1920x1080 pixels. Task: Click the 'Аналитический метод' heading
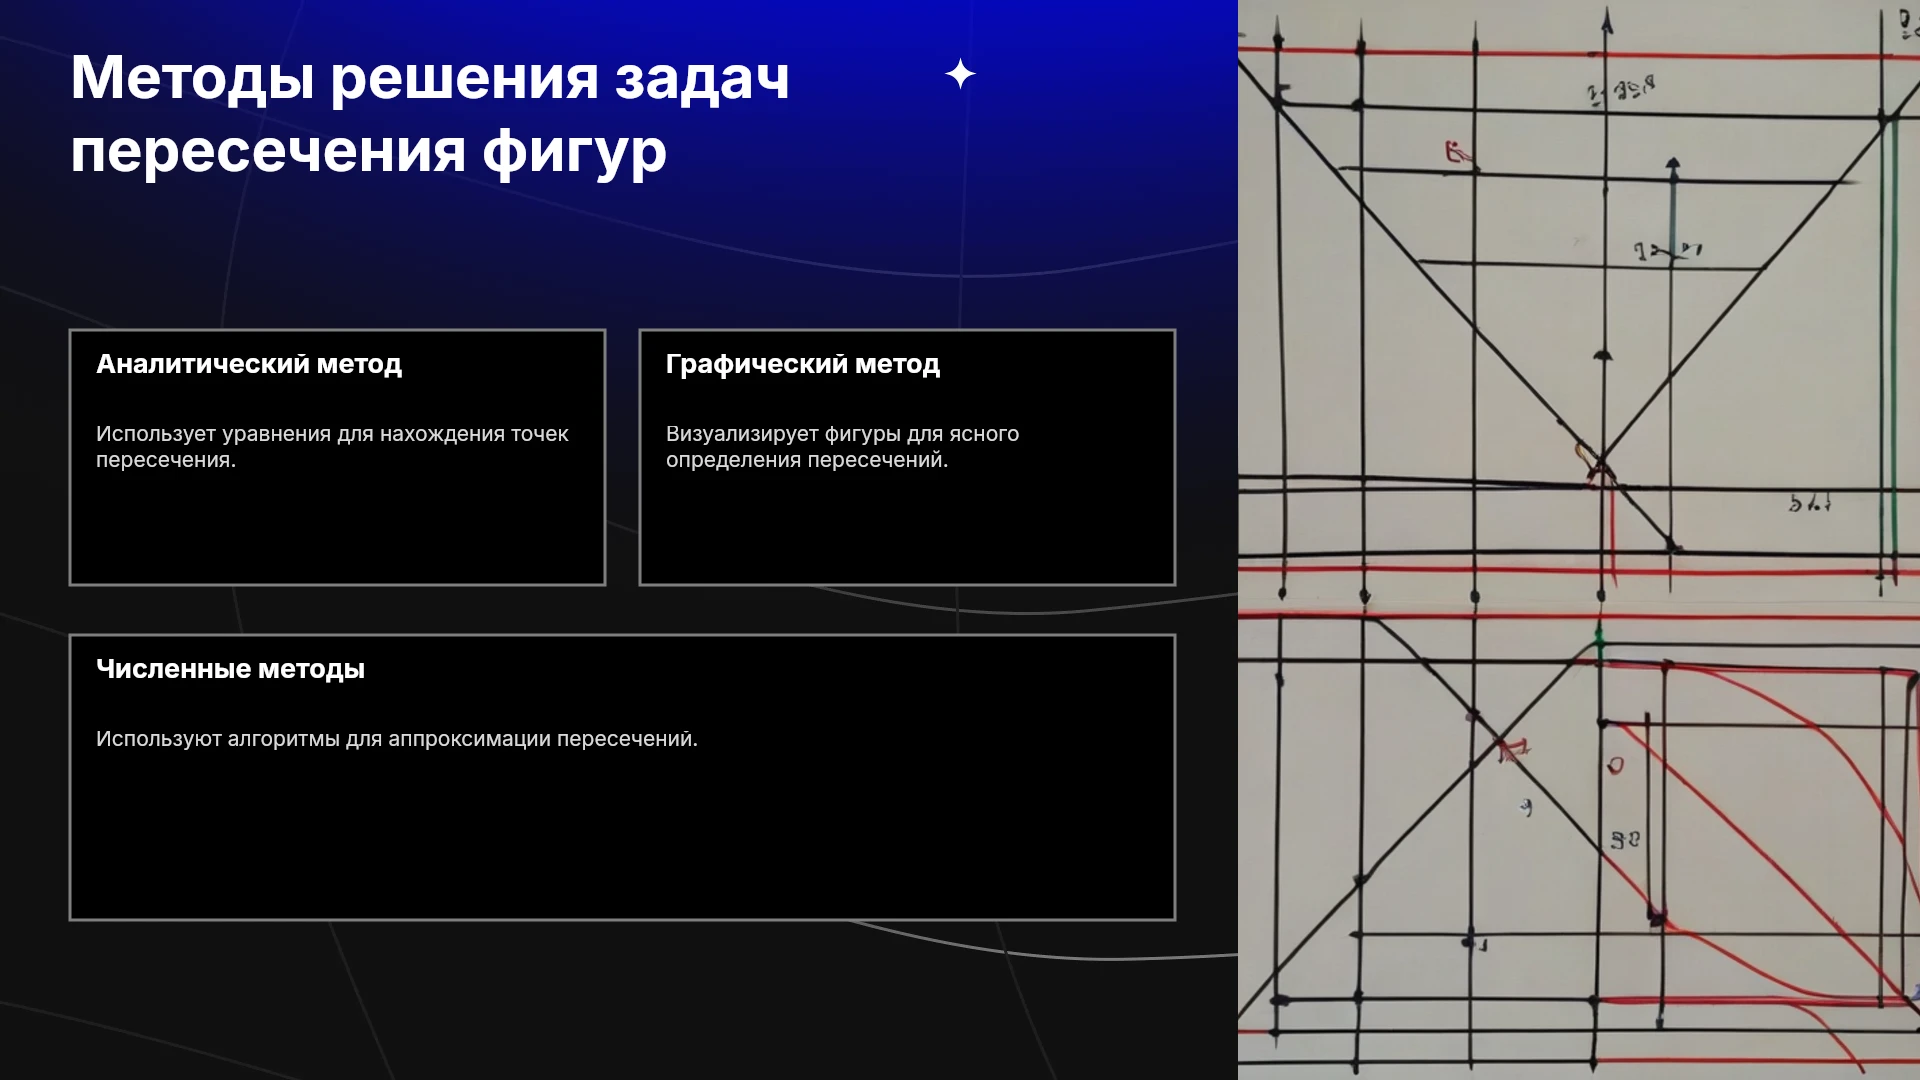(x=249, y=364)
